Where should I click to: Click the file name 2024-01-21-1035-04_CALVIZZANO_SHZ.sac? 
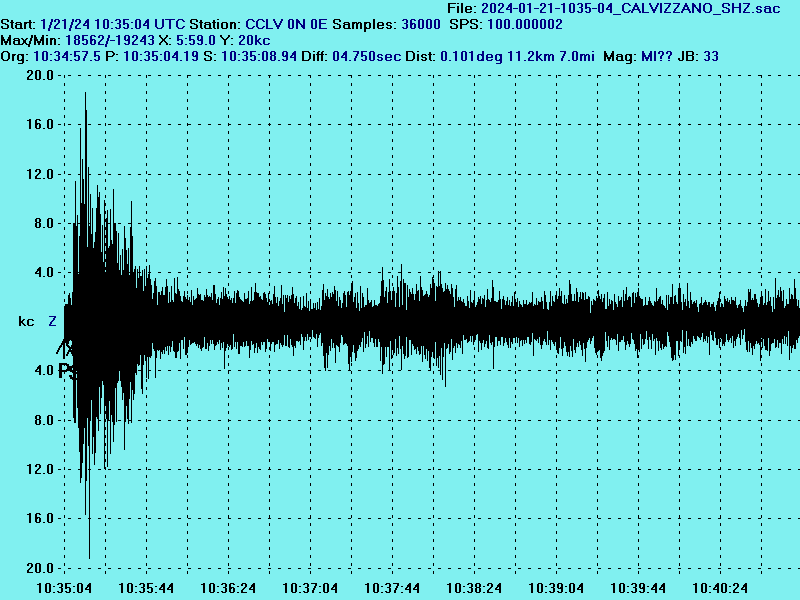point(631,9)
